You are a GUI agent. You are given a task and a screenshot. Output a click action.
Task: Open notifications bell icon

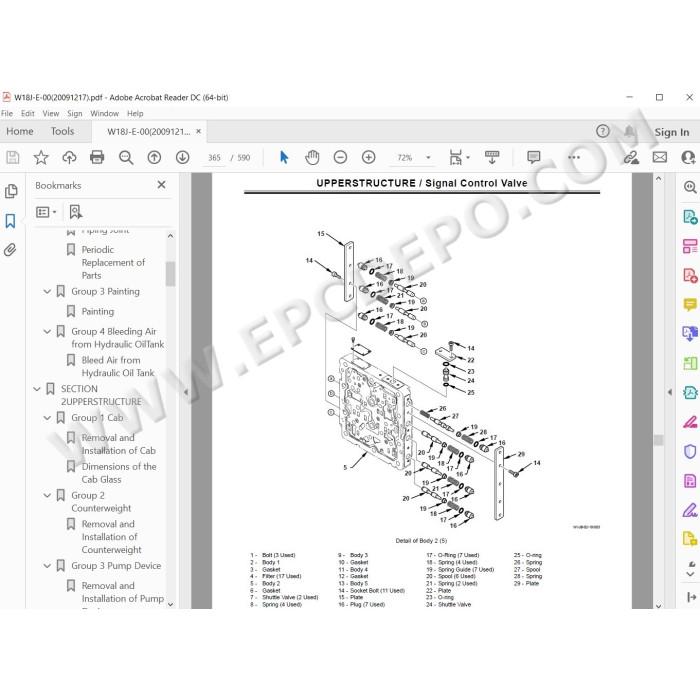(x=629, y=131)
